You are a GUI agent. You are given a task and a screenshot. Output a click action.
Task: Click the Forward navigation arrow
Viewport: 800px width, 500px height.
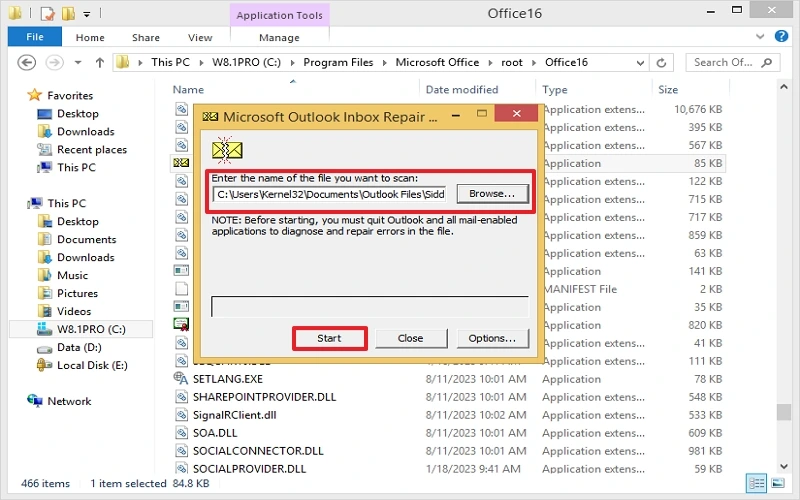click(55, 62)
